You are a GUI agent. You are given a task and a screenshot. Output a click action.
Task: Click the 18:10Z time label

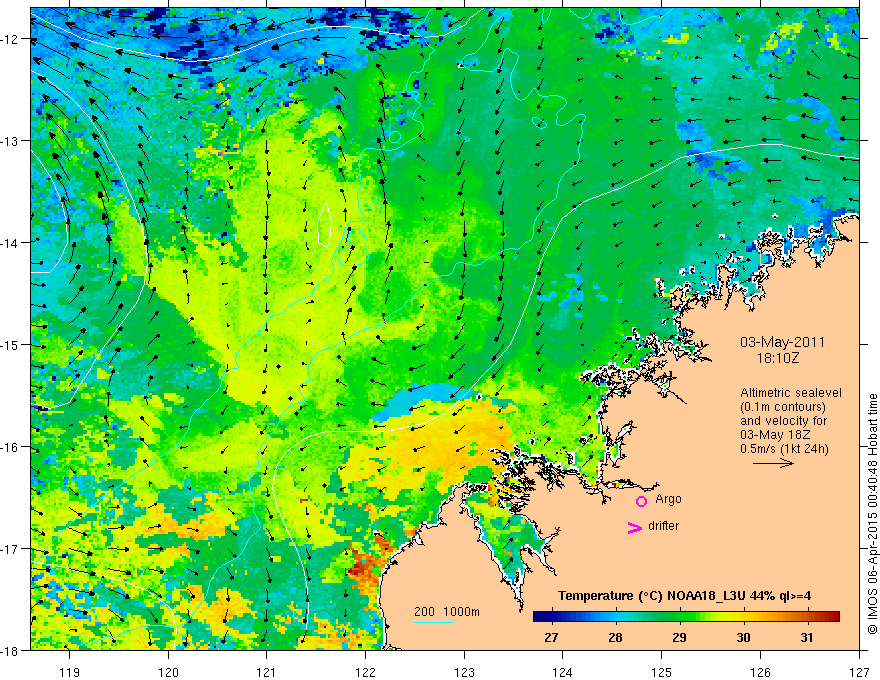pos(778,357)
